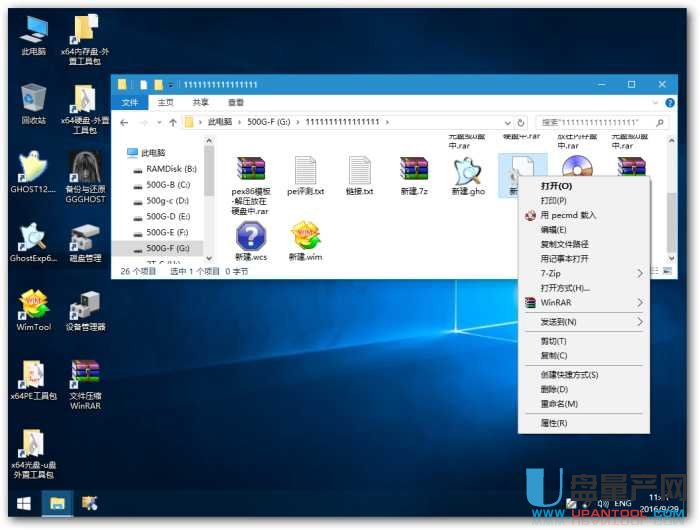The height and width of the screenshot is (530, 700).
Task: Open the 设备管理器 desktop icon
Action: (85, 304)
